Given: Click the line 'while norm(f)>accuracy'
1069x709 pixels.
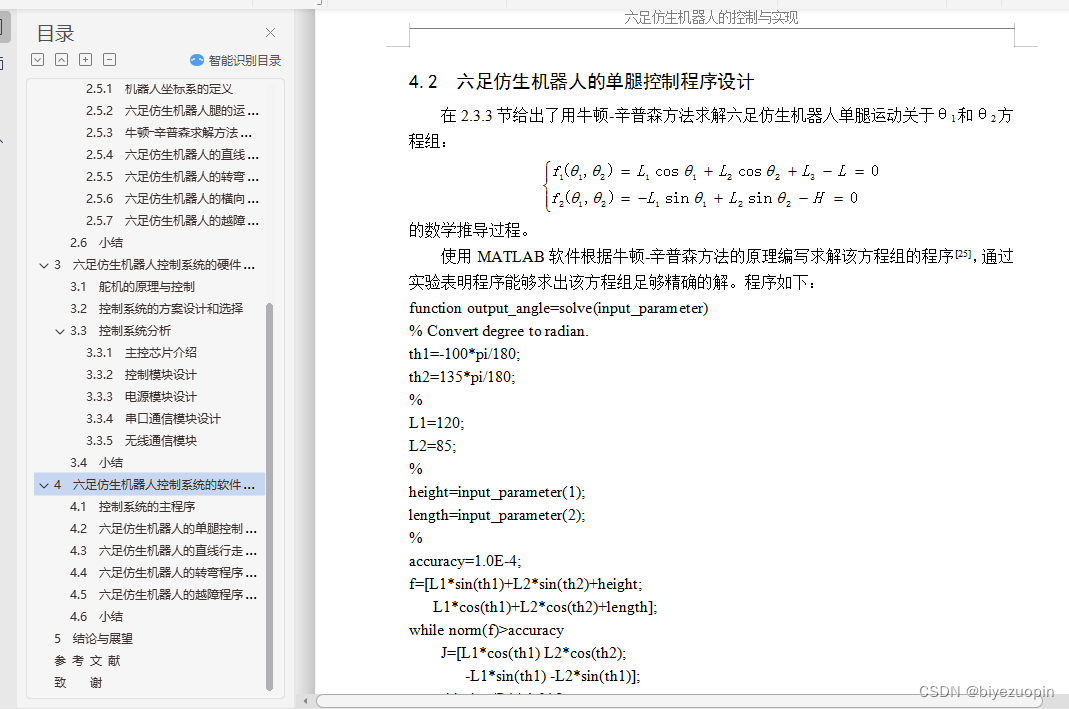Looking at the screenshot, I should [x=486, y=630].
